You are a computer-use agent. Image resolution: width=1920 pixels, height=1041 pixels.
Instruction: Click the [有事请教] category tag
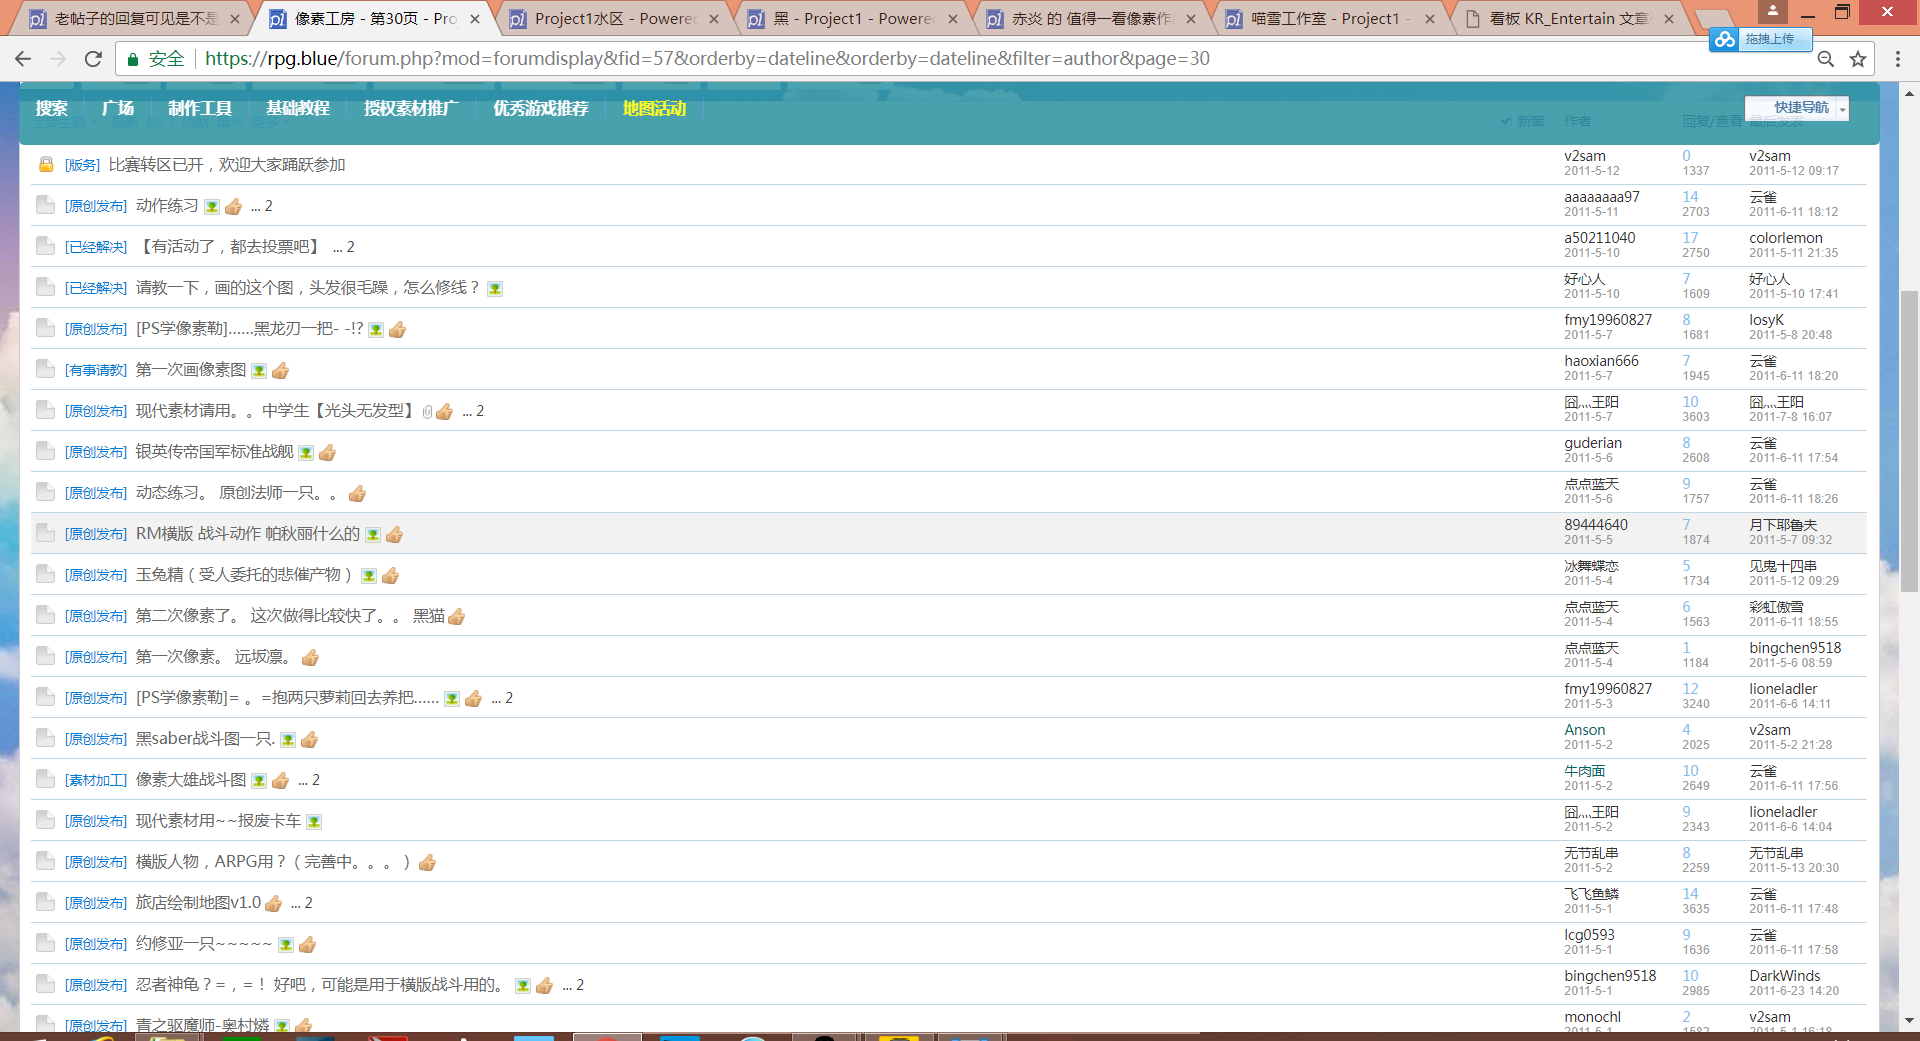[96, 370]
